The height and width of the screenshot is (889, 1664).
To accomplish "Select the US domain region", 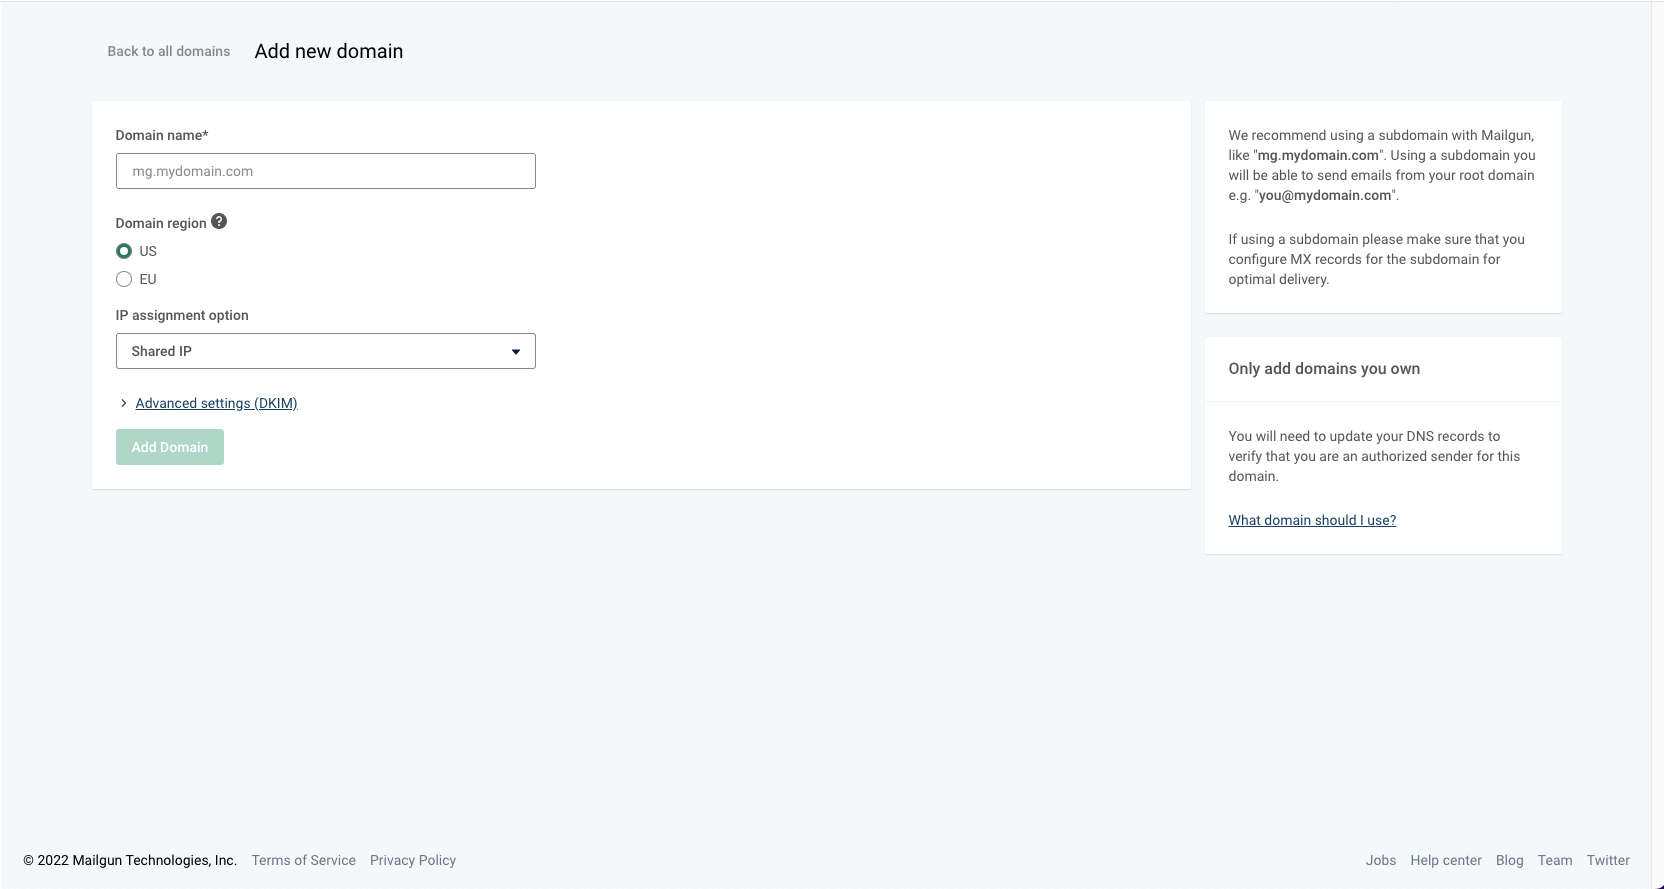I will (x=124, y=251).
